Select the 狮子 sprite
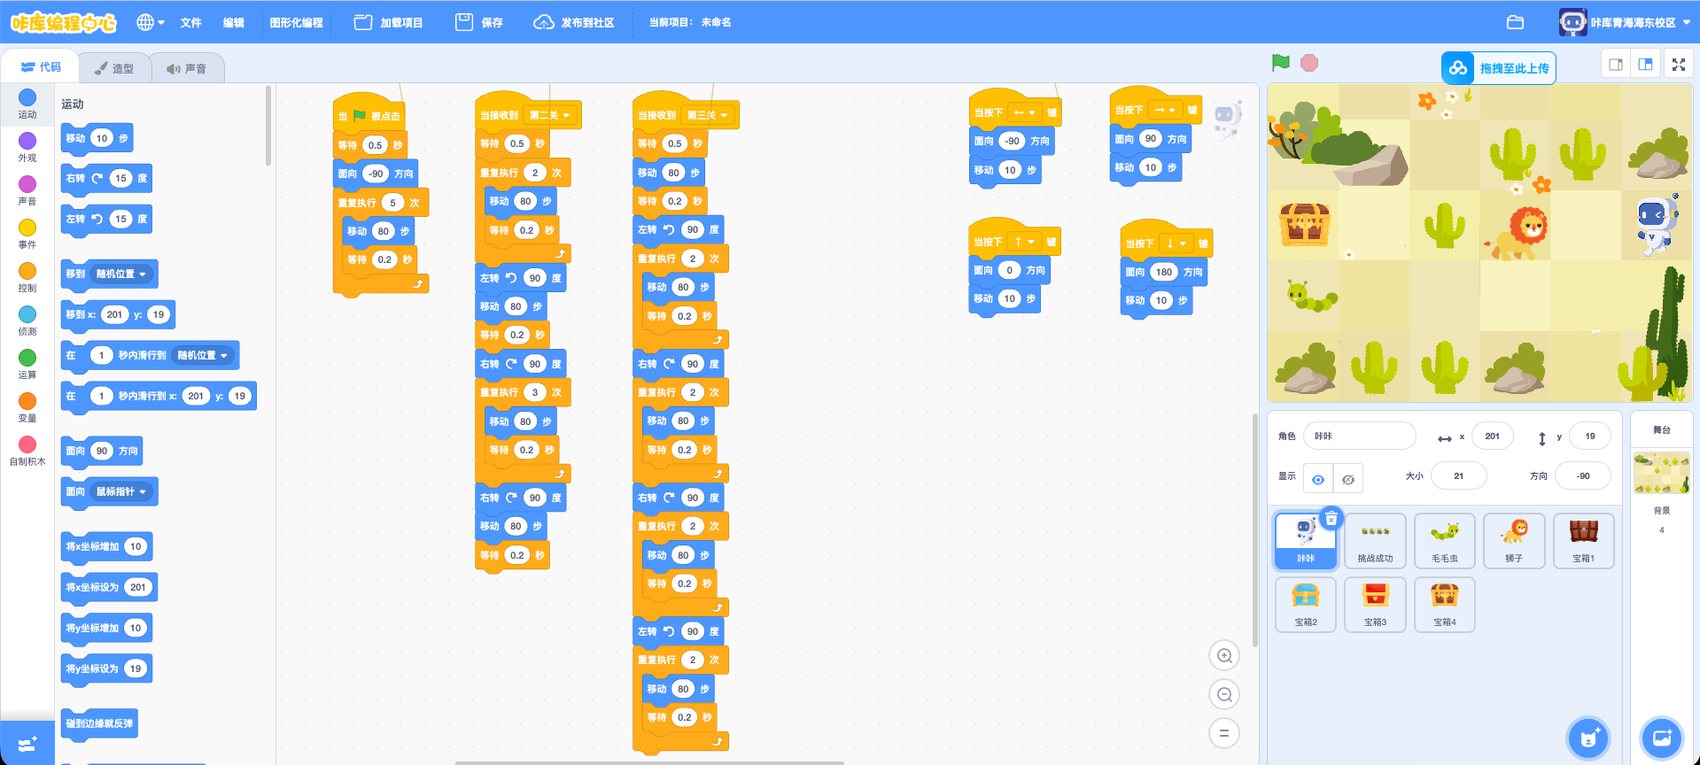 (x=1514, y=541)
